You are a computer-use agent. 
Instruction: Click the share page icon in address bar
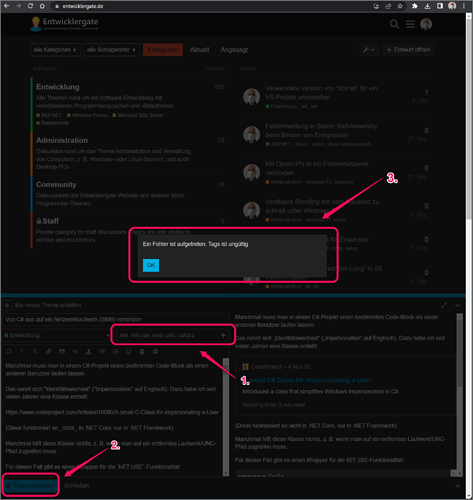coord(388,6)
